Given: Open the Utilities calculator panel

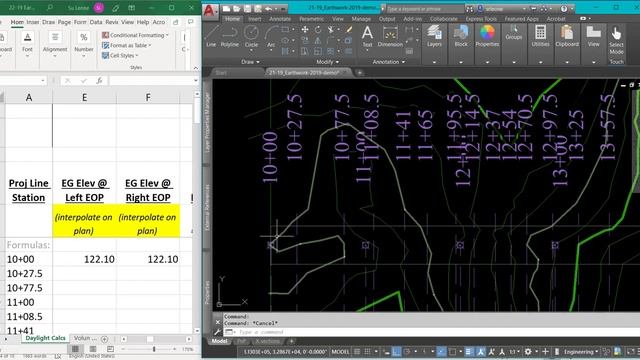Looking at the screenshot, I should point(540,36).
